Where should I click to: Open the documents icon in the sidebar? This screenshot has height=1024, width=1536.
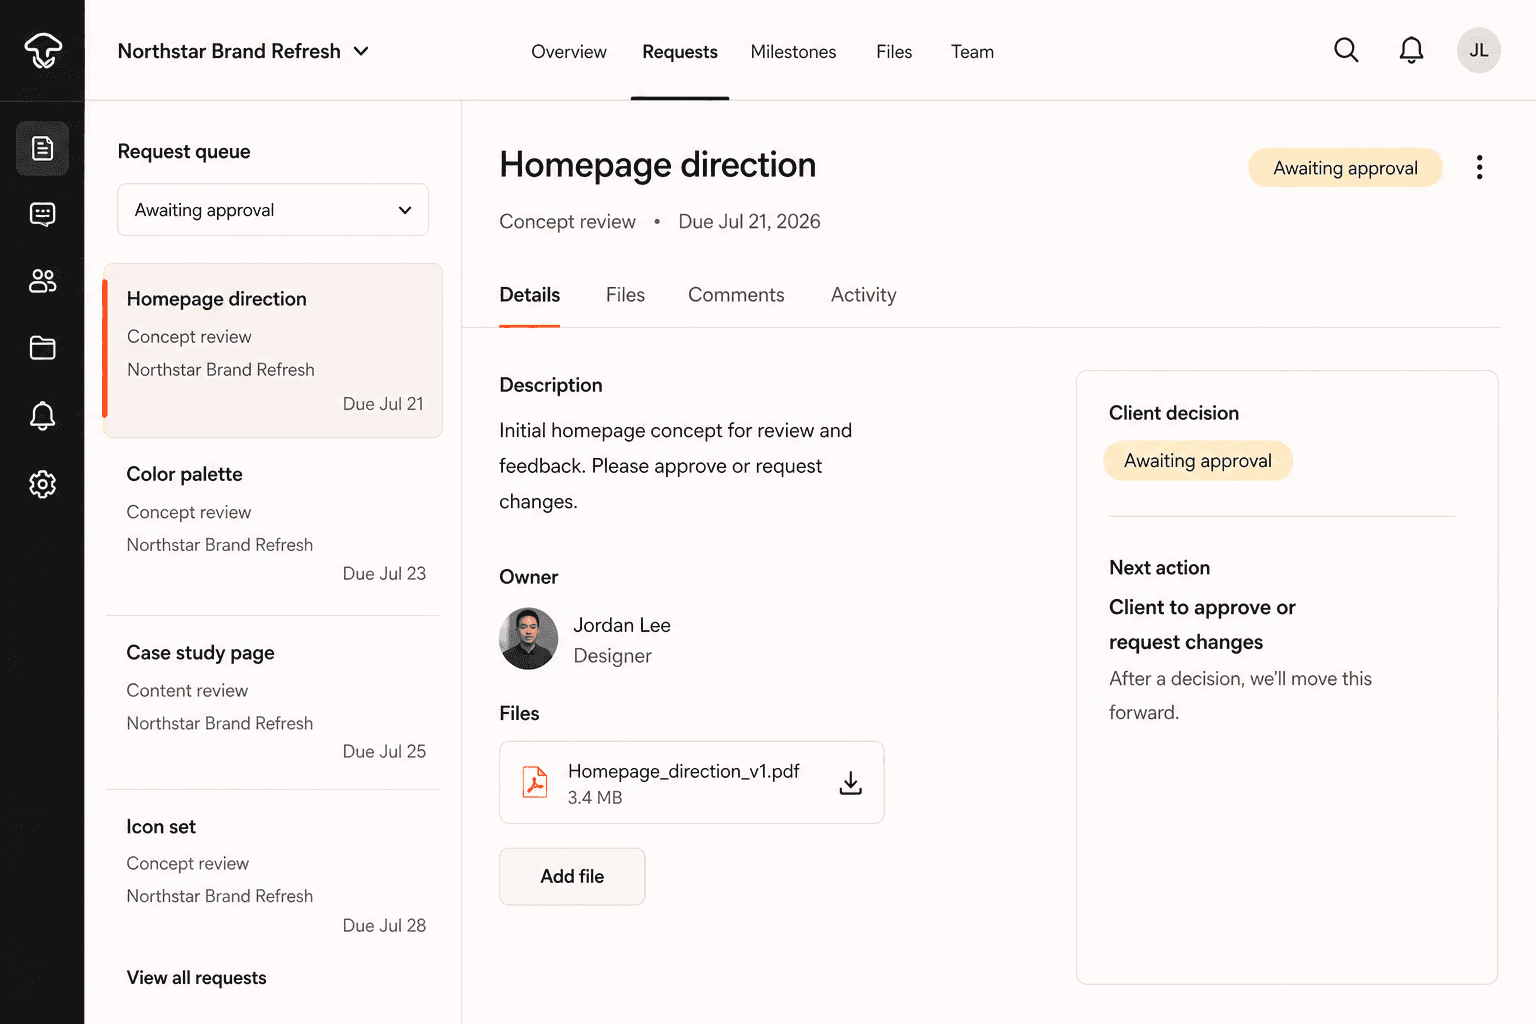pos(42,148)
